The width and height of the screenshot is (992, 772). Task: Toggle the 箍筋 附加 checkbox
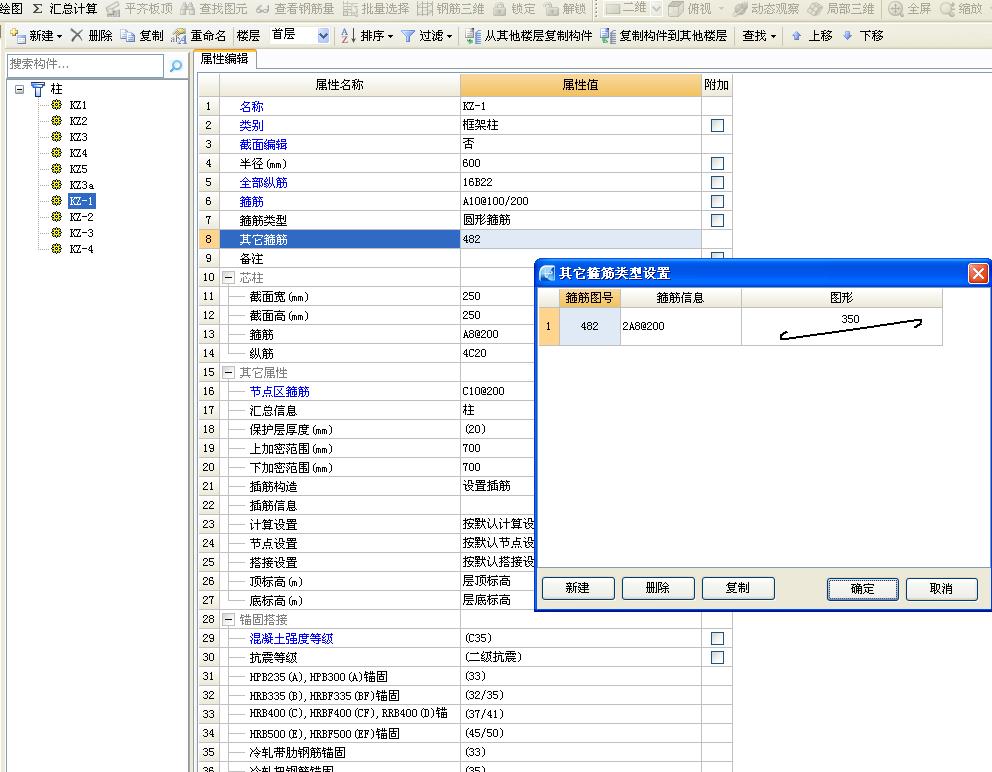pos(717,201)
